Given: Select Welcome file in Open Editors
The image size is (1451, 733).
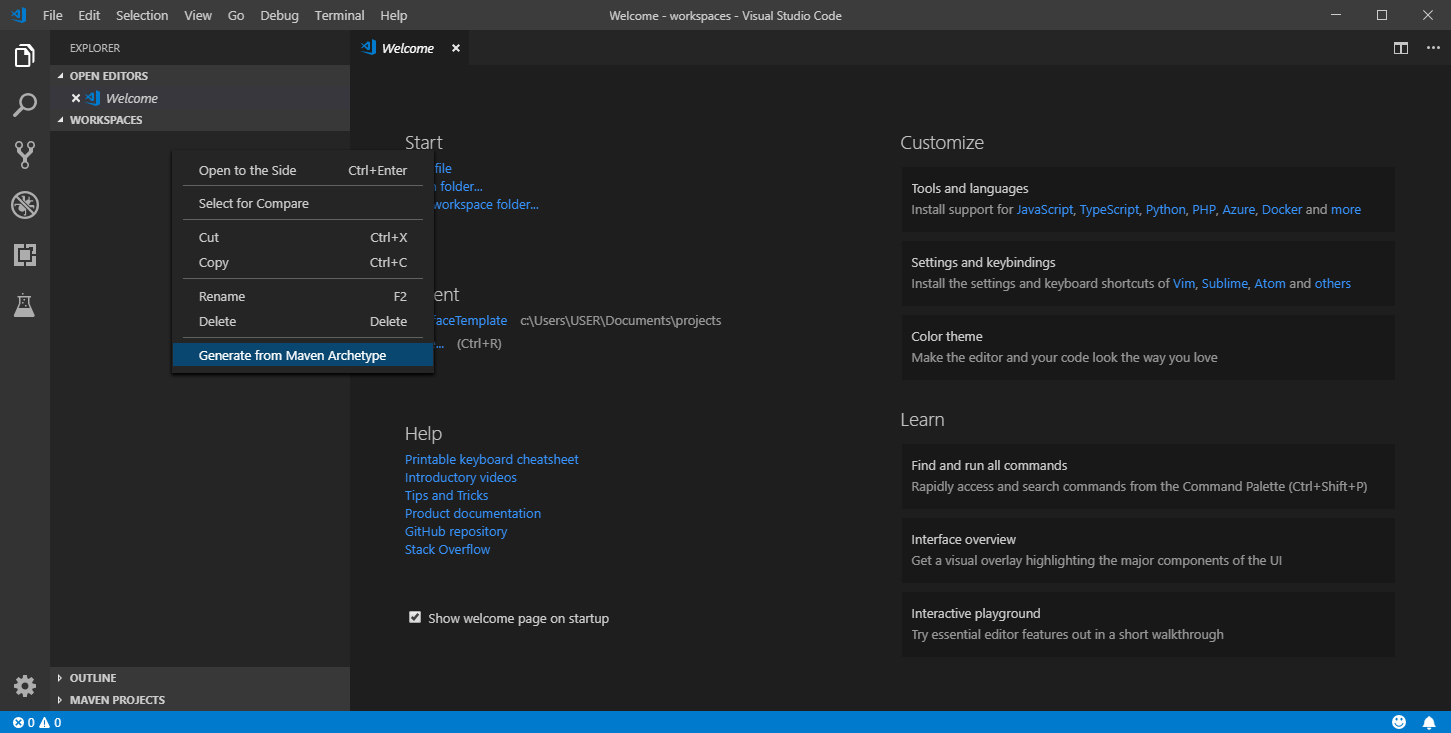Looking at the screenshot, I should tap(200, 98).
